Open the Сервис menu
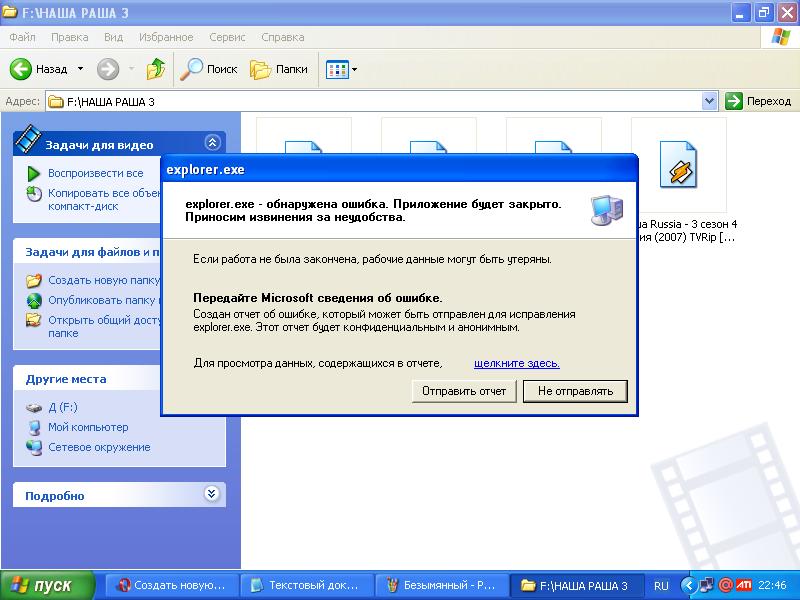Screen dimensions: 800x600 click(x=227, y=37)
